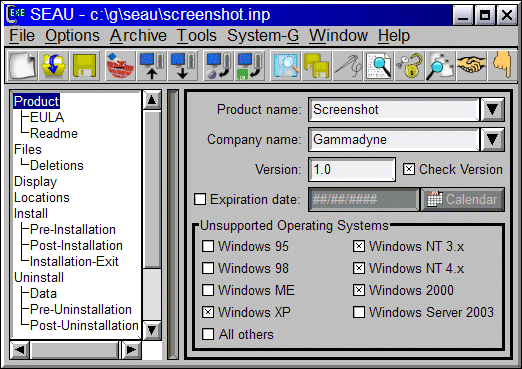Screen dimensions: 522x369
Task: Select the Uninstall tree item
Action: tap(39, 277)
